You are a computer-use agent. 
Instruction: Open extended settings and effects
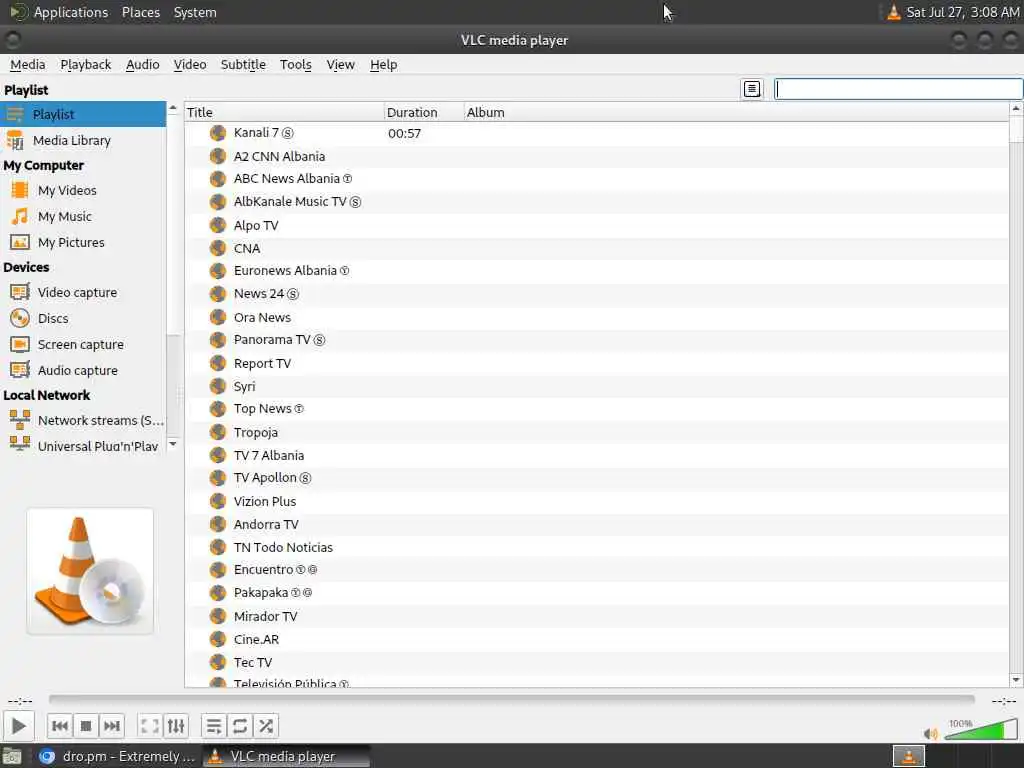pos(176,726)
